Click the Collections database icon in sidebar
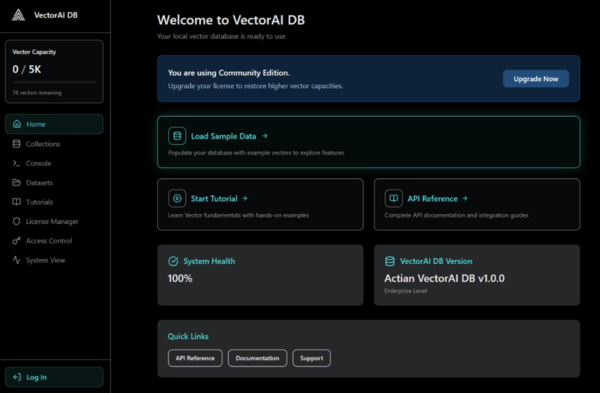Screen dimensions: 600x393 16,144
